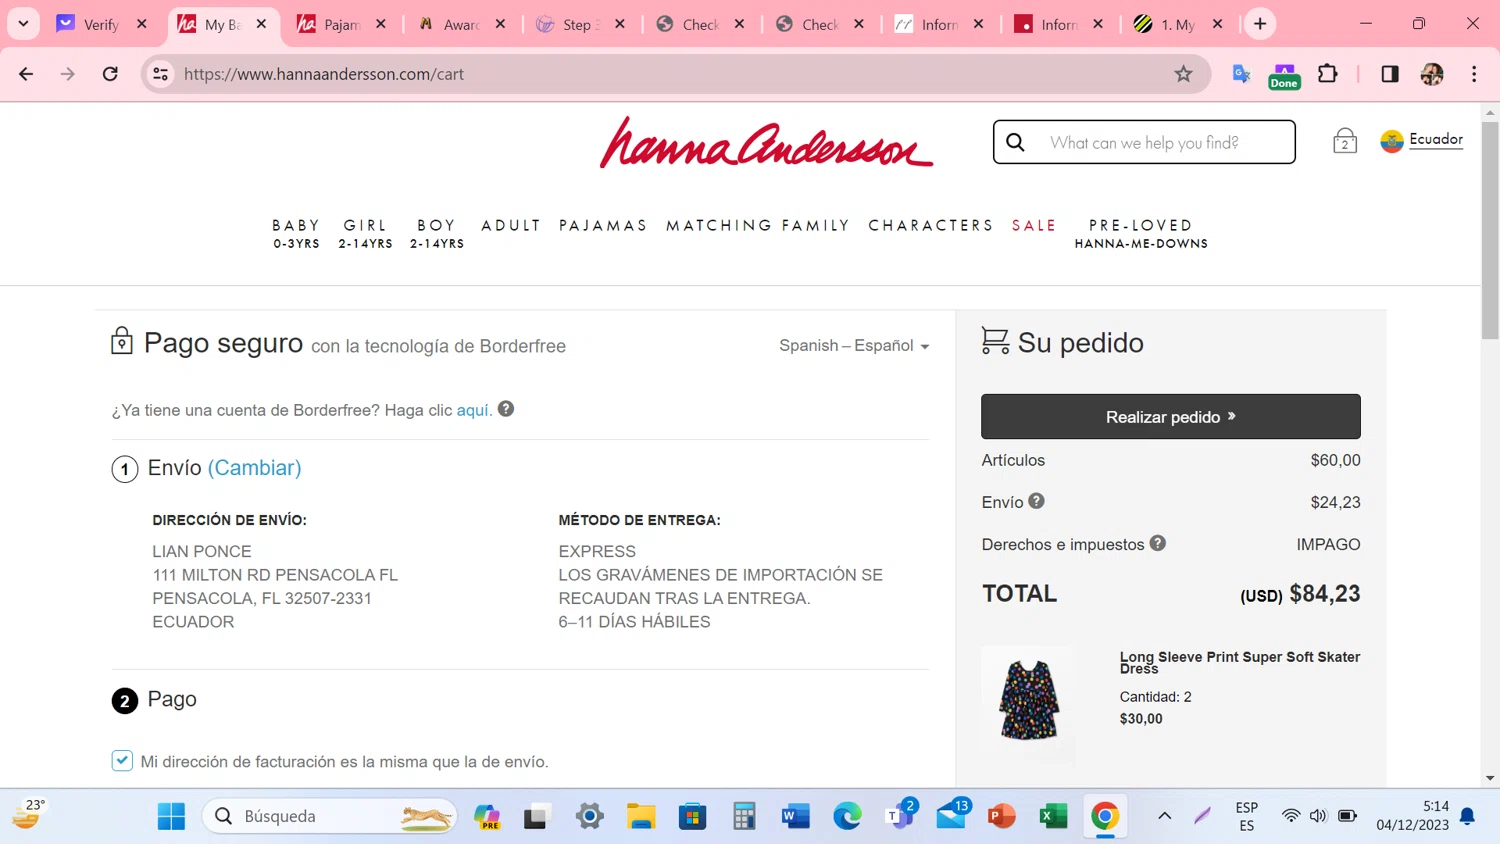
Task: Open the shopping bag icon with 2 items
Action: click(1345, 141)
